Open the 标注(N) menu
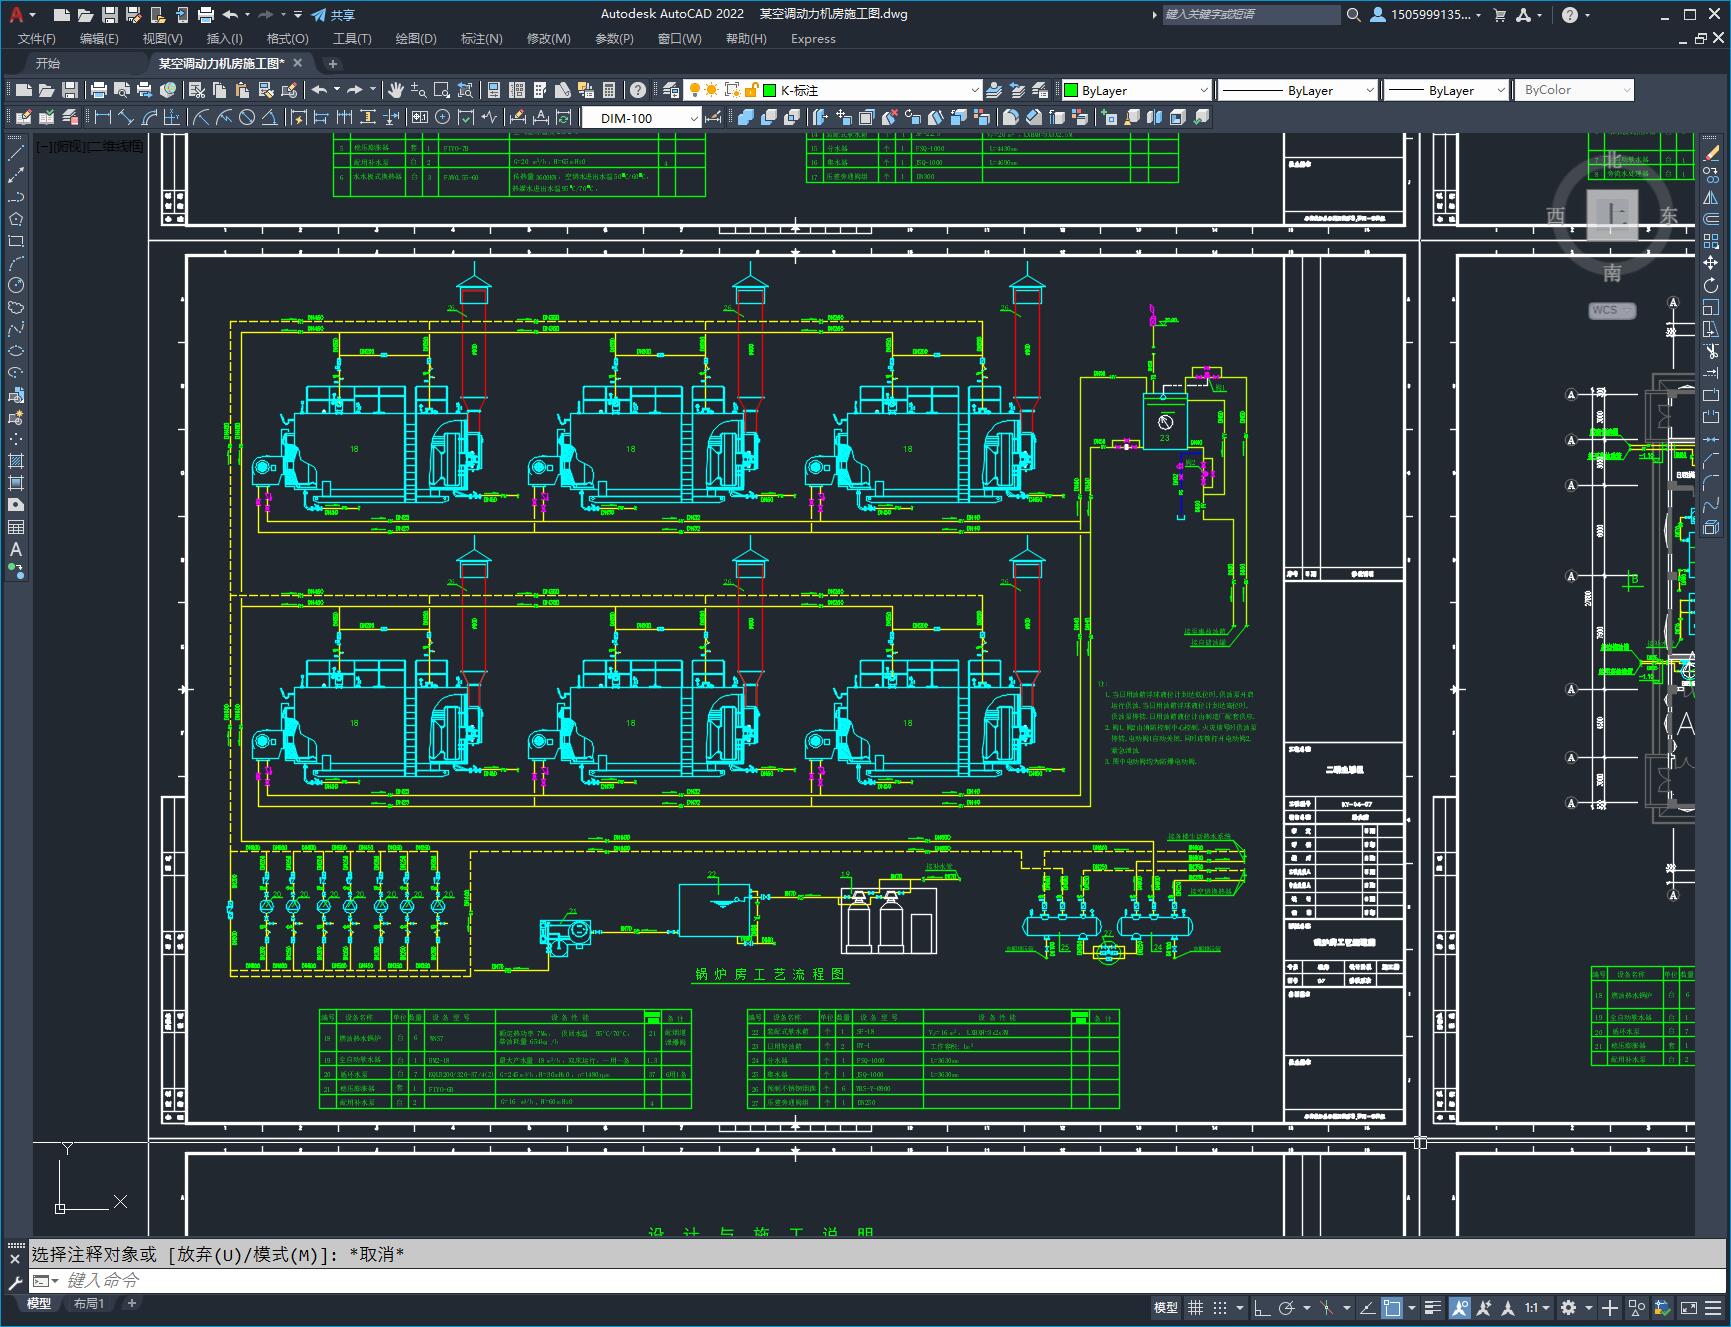This screenshot has height=1327, width=1731. 481,38
